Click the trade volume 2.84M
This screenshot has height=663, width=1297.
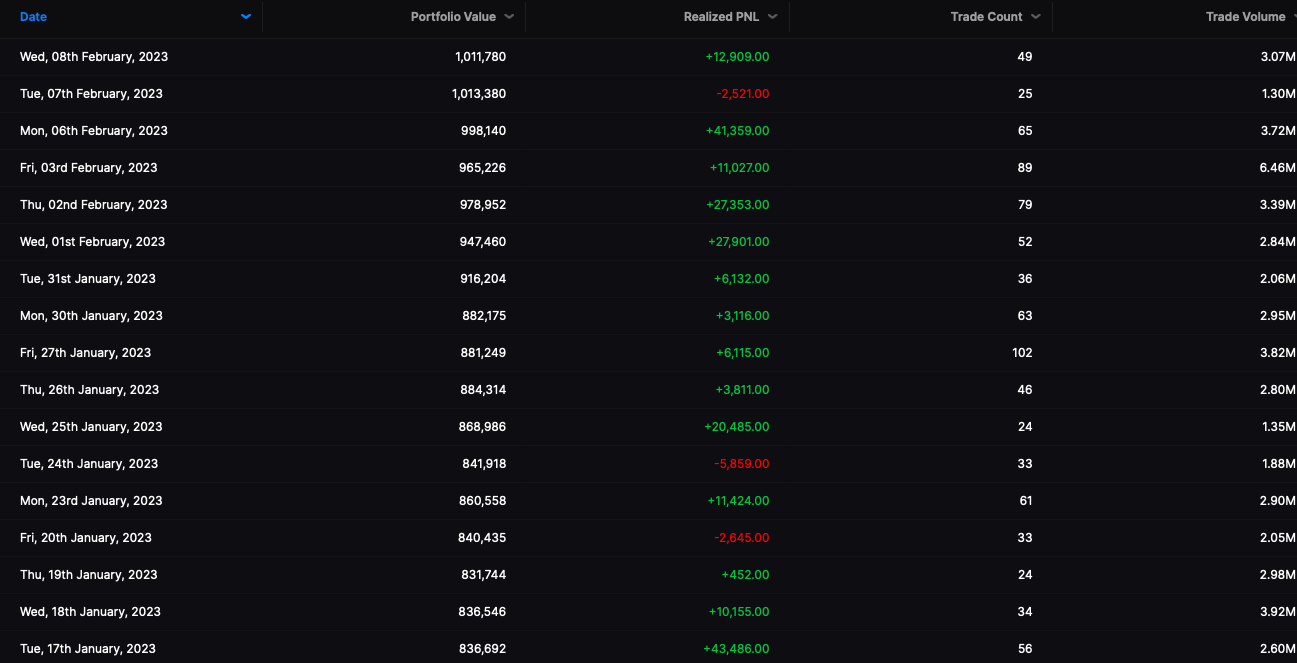coord(1278,242)
